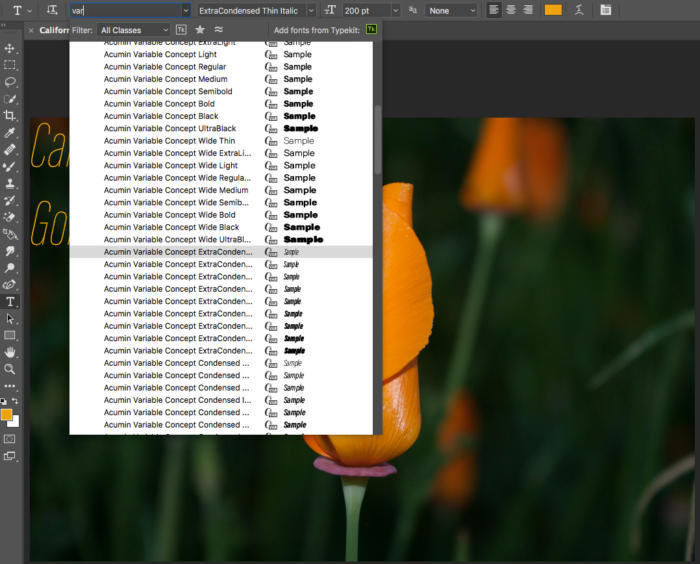
Task: Open the Edit Toolbar three-dots menu
Action: (9, 386)
